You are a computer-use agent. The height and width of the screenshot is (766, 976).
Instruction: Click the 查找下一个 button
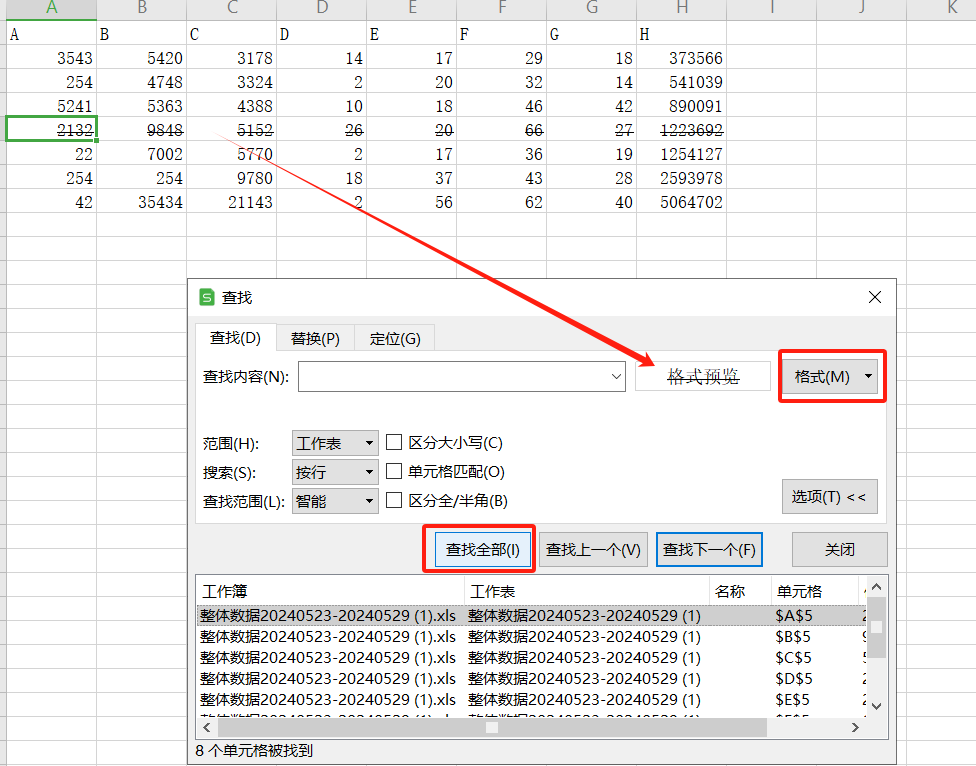pyautogui.click(x=709, y=549)
